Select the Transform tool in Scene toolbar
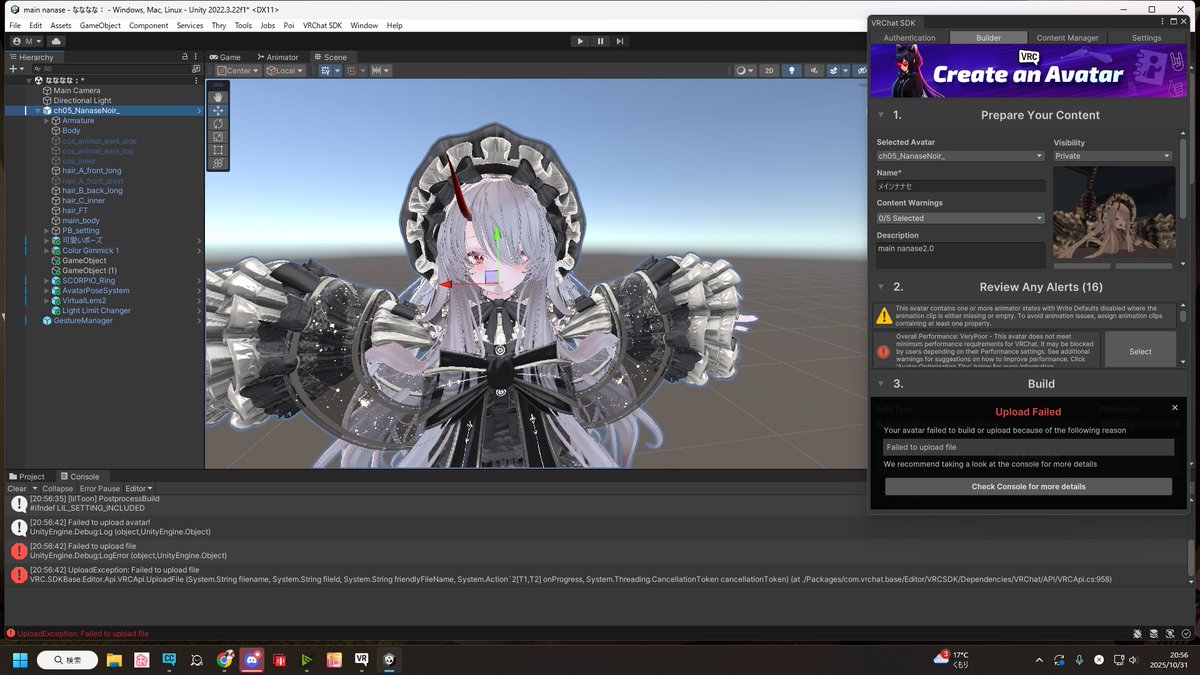Image resolution: width=1200 pixels, height=675 pixels. point(219,163)
